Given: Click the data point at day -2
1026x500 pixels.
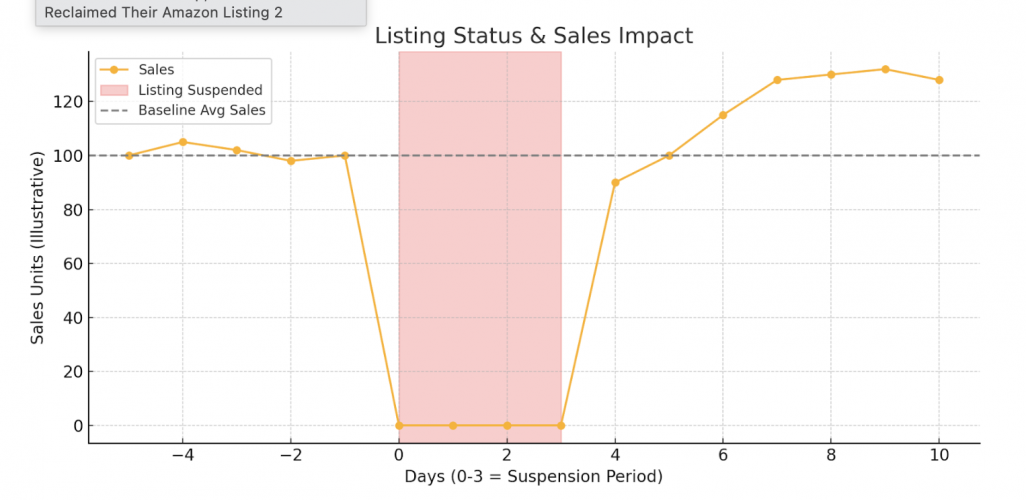Looking at the screenshot, I should tap(291, 161).
